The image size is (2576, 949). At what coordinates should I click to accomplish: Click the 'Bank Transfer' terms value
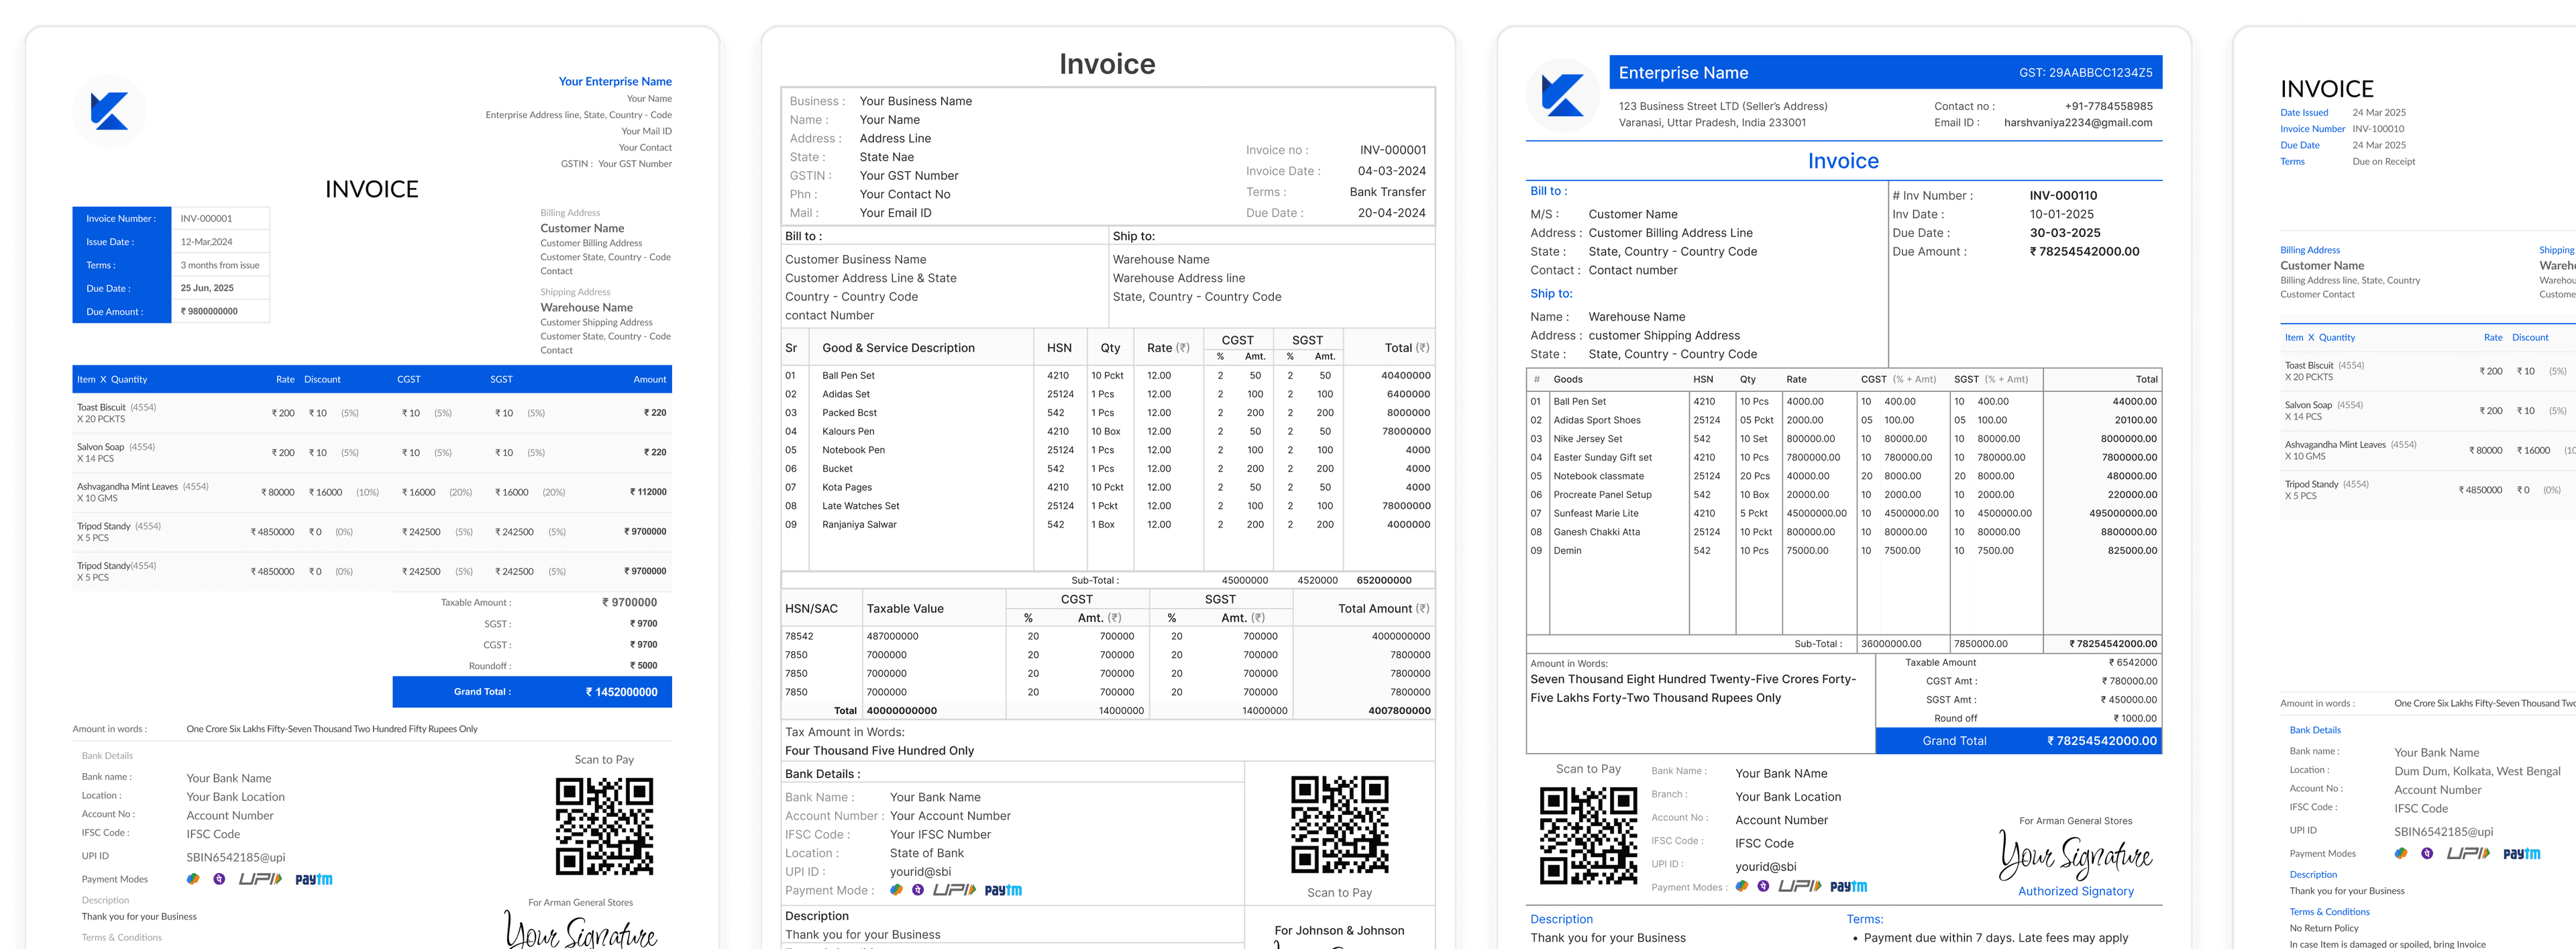(1388, 192)
